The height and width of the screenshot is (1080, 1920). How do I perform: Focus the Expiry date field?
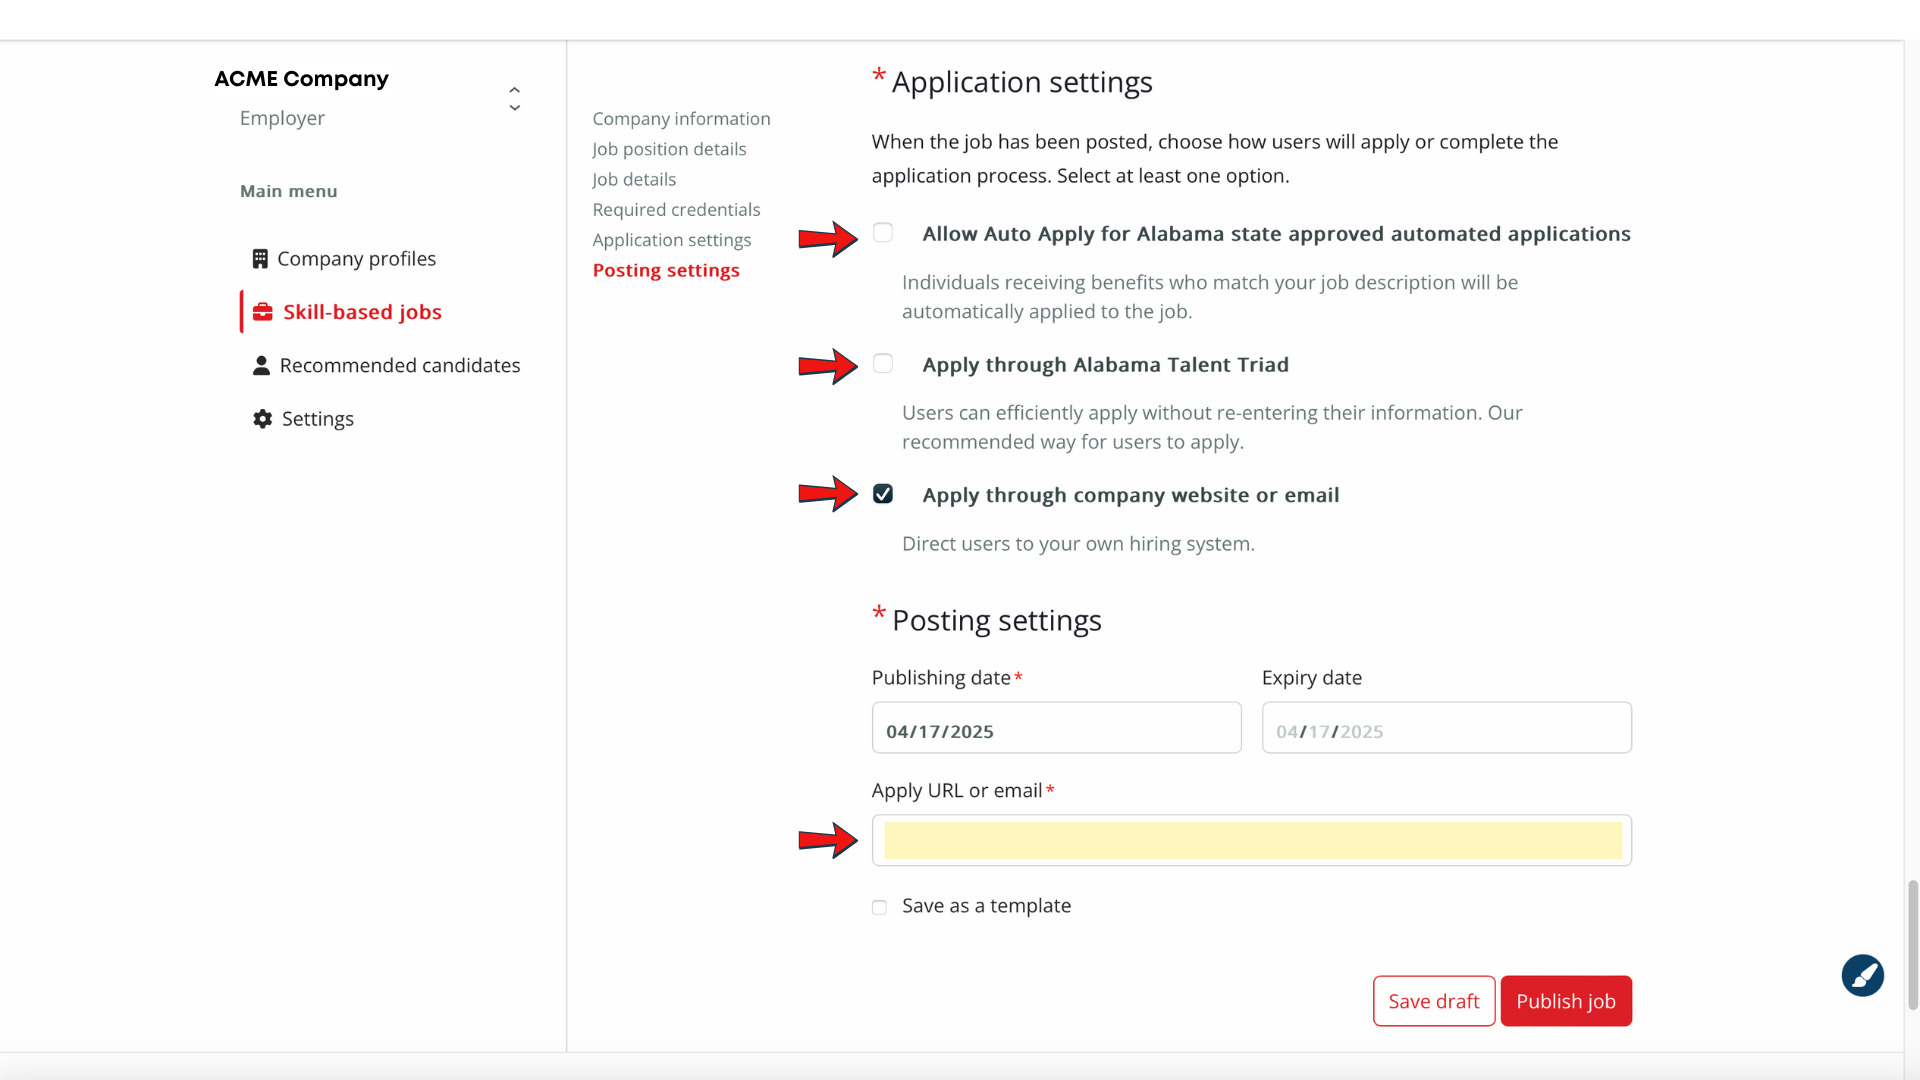pos(1446,728)
